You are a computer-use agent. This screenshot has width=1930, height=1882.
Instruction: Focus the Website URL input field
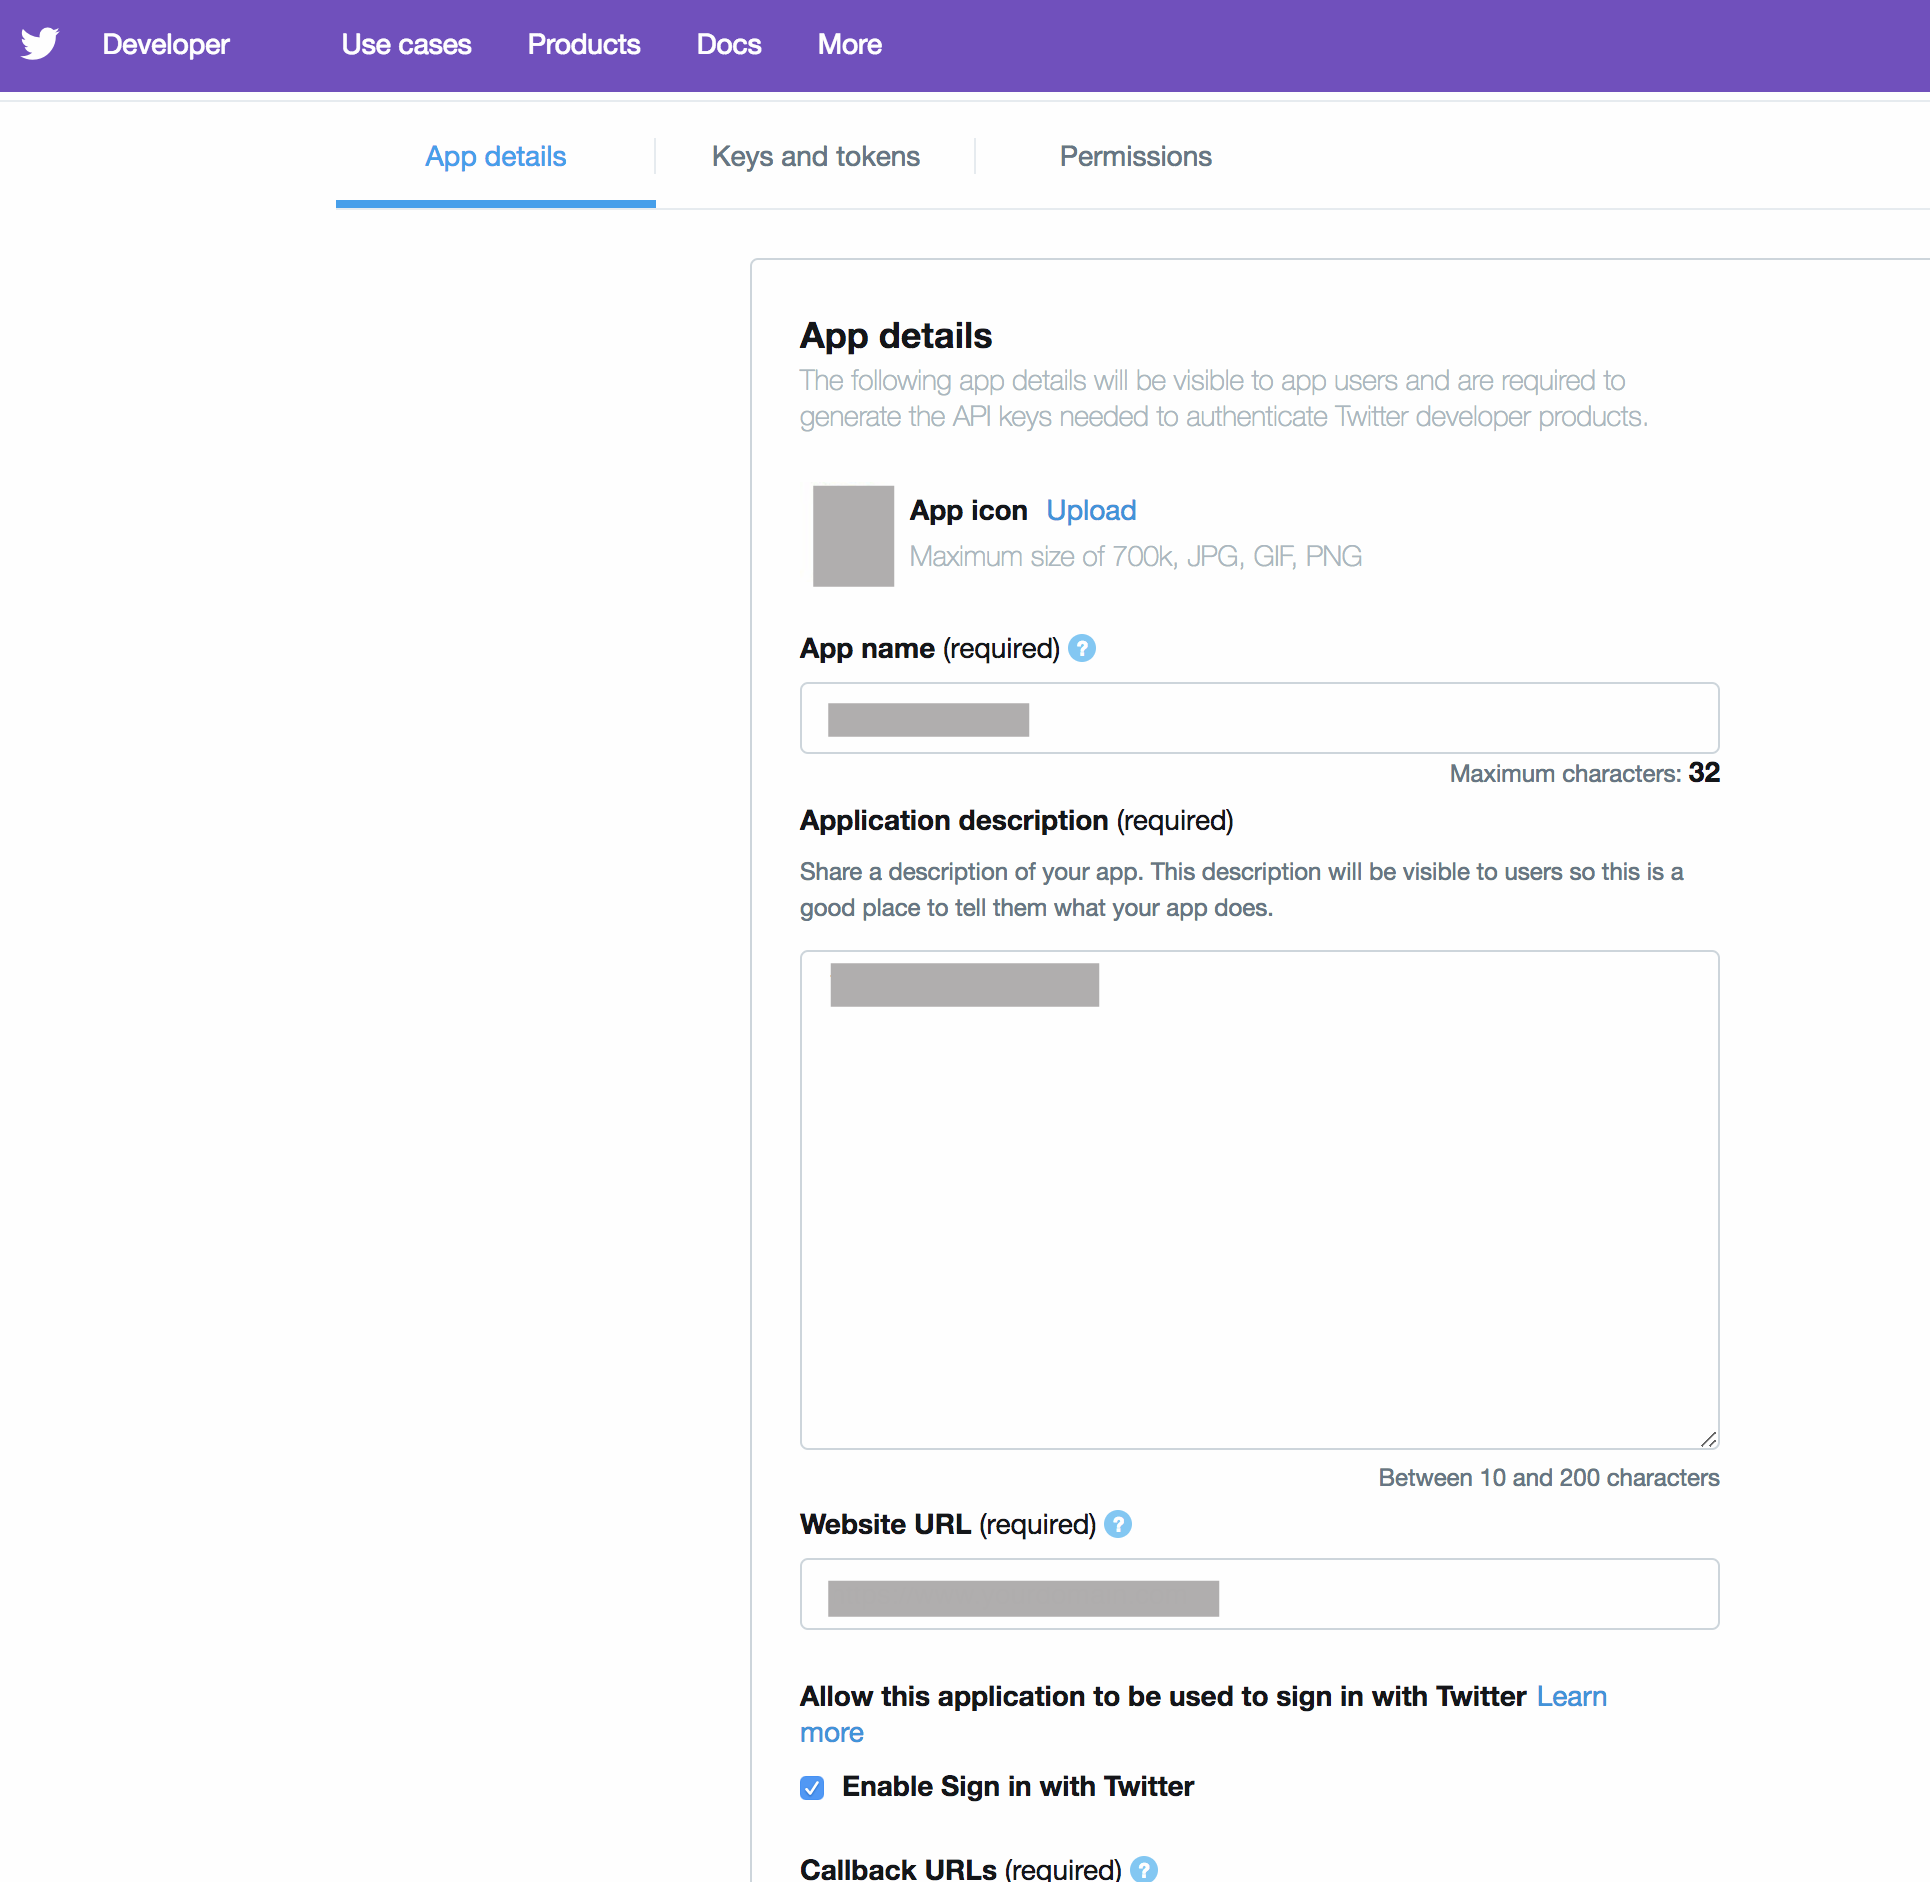1260,1594
